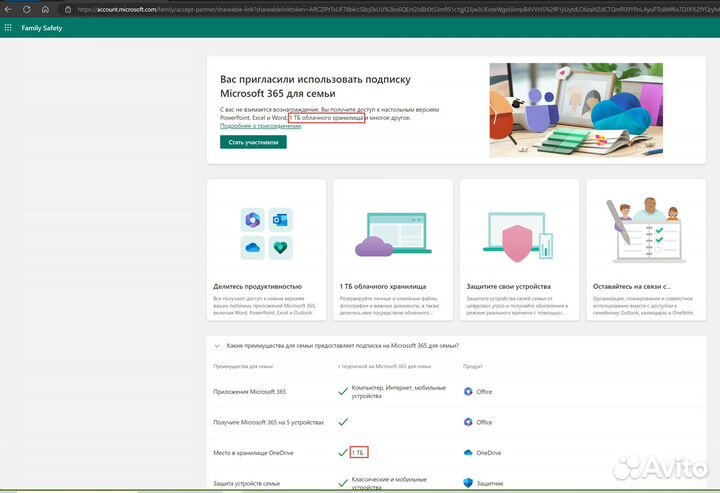720x493 pixels.
Task: Click the Приложения Microsoft 365 row label
Action: [249, 392]
